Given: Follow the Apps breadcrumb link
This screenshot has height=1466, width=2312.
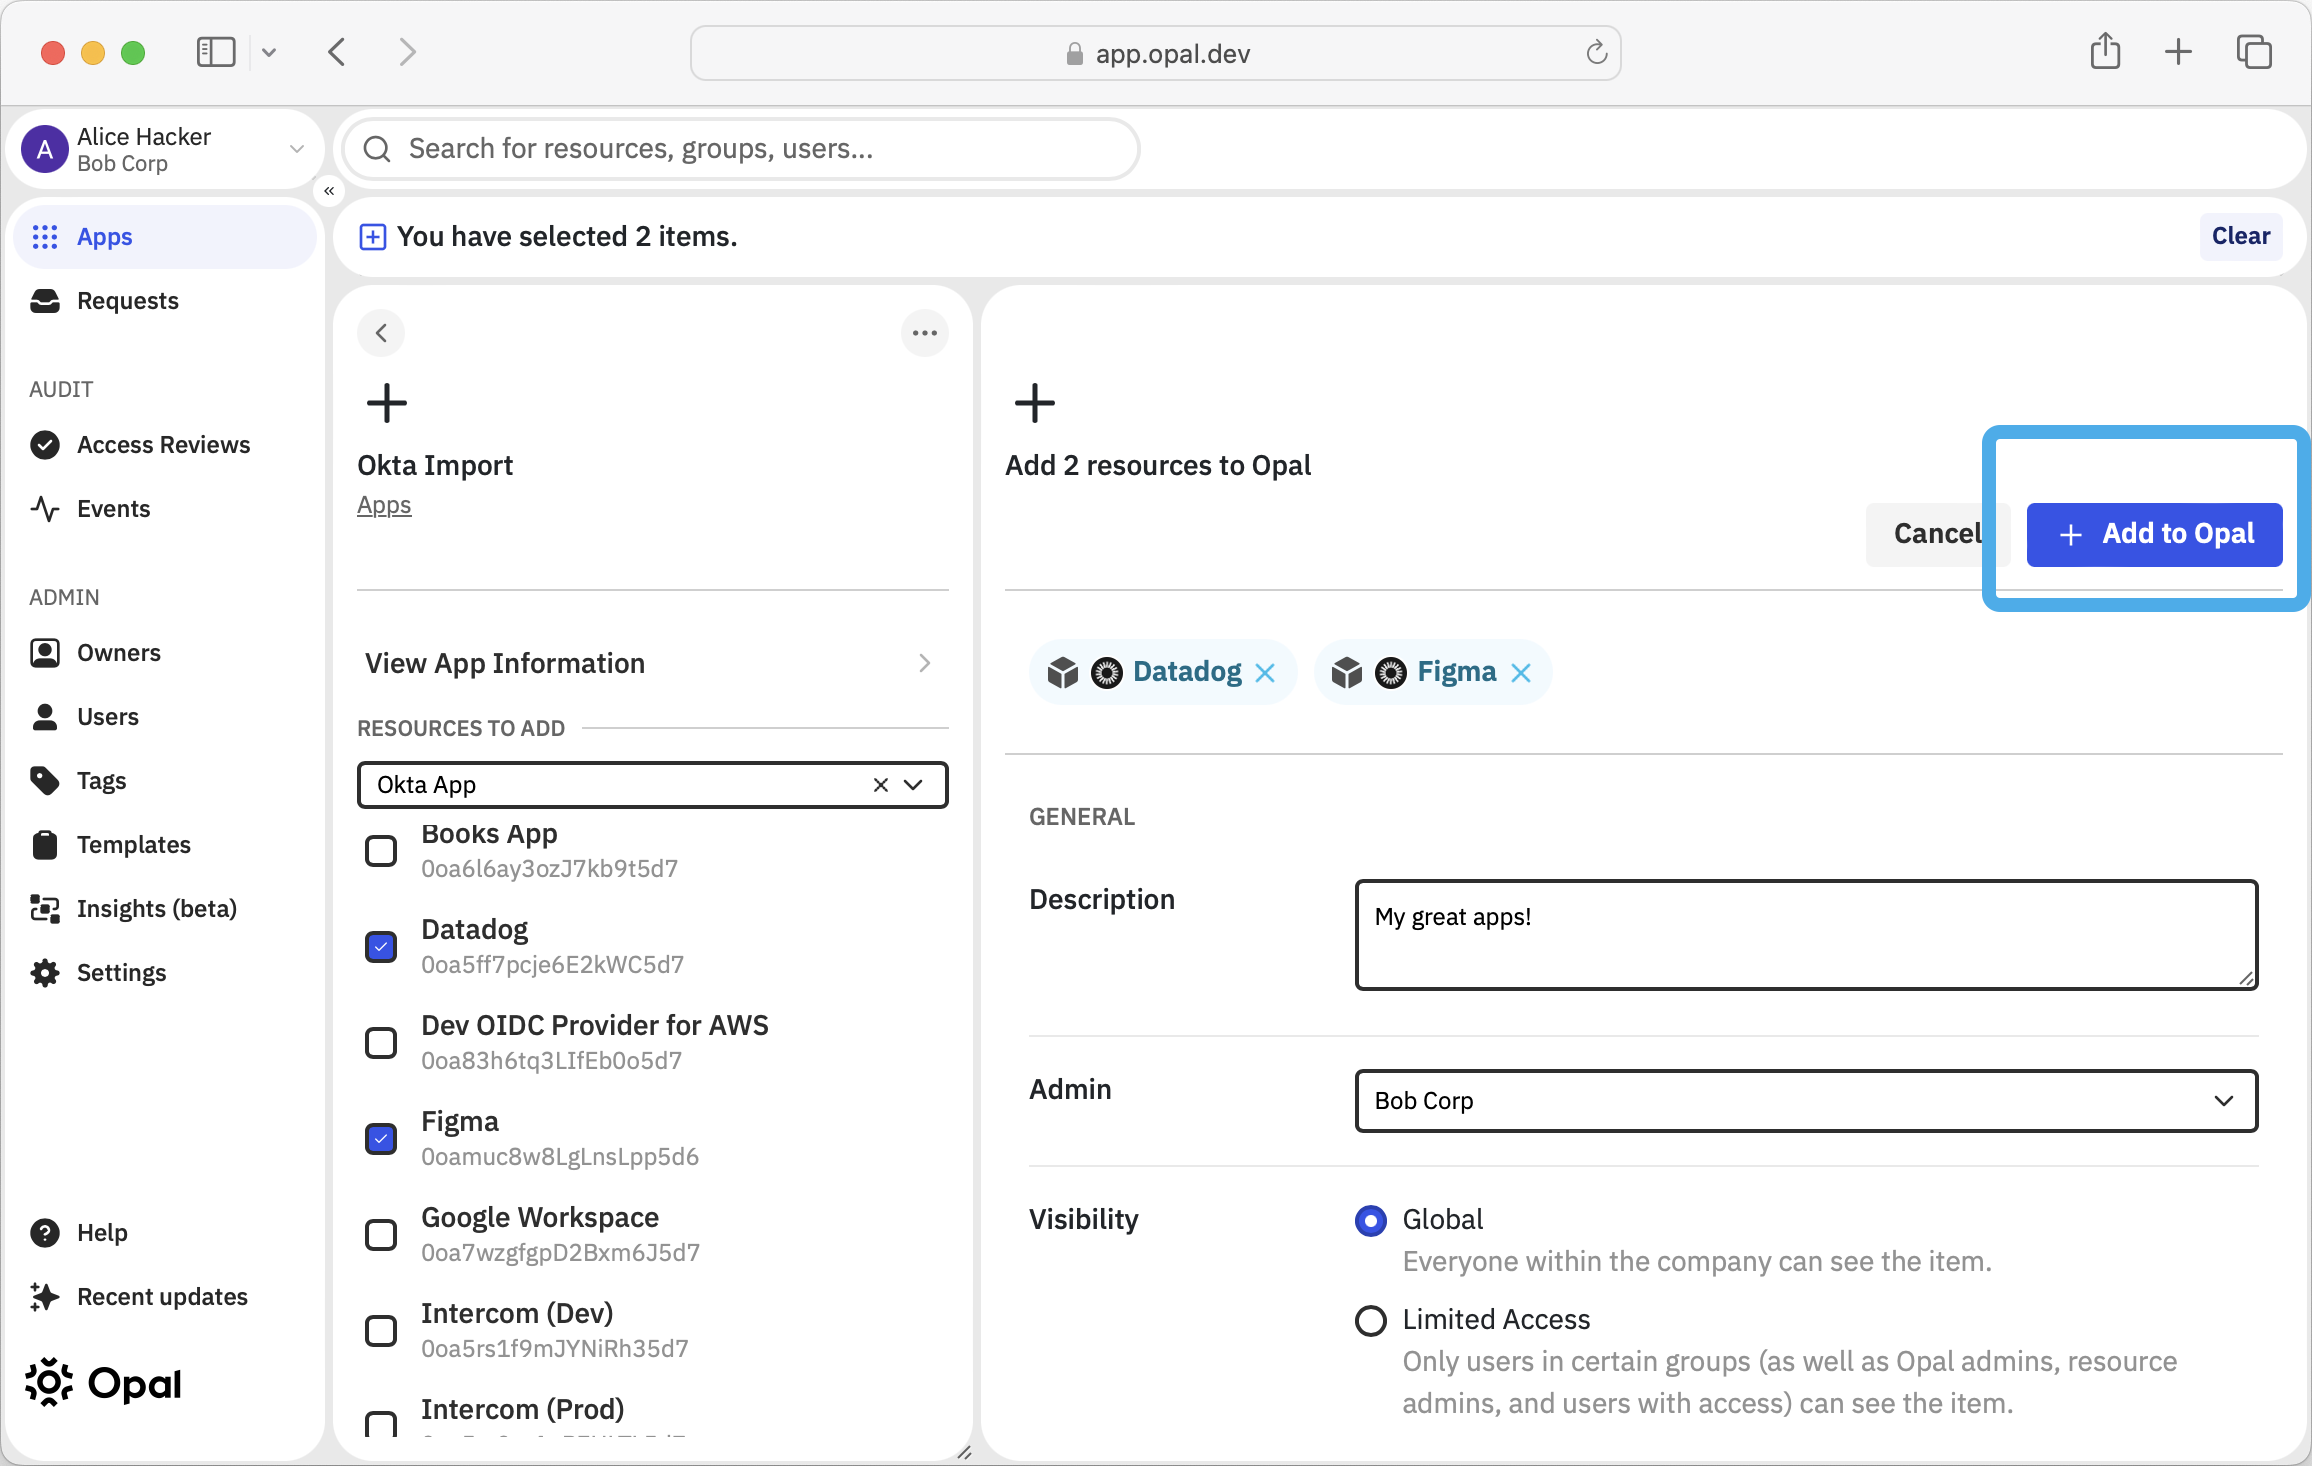Looking at the screenshot, I should click(384, 506).
